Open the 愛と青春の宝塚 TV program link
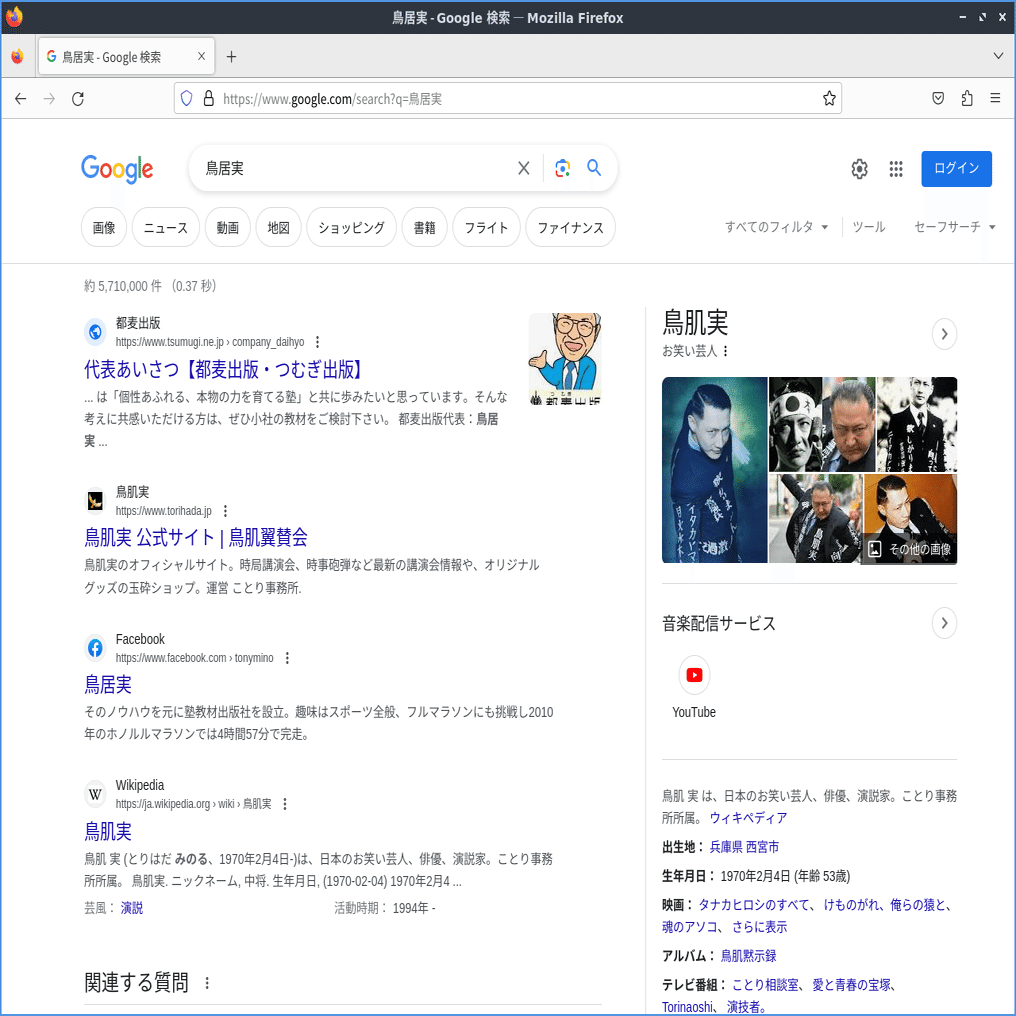This screenshot has height=1016, width=1016. pos(851,985)
